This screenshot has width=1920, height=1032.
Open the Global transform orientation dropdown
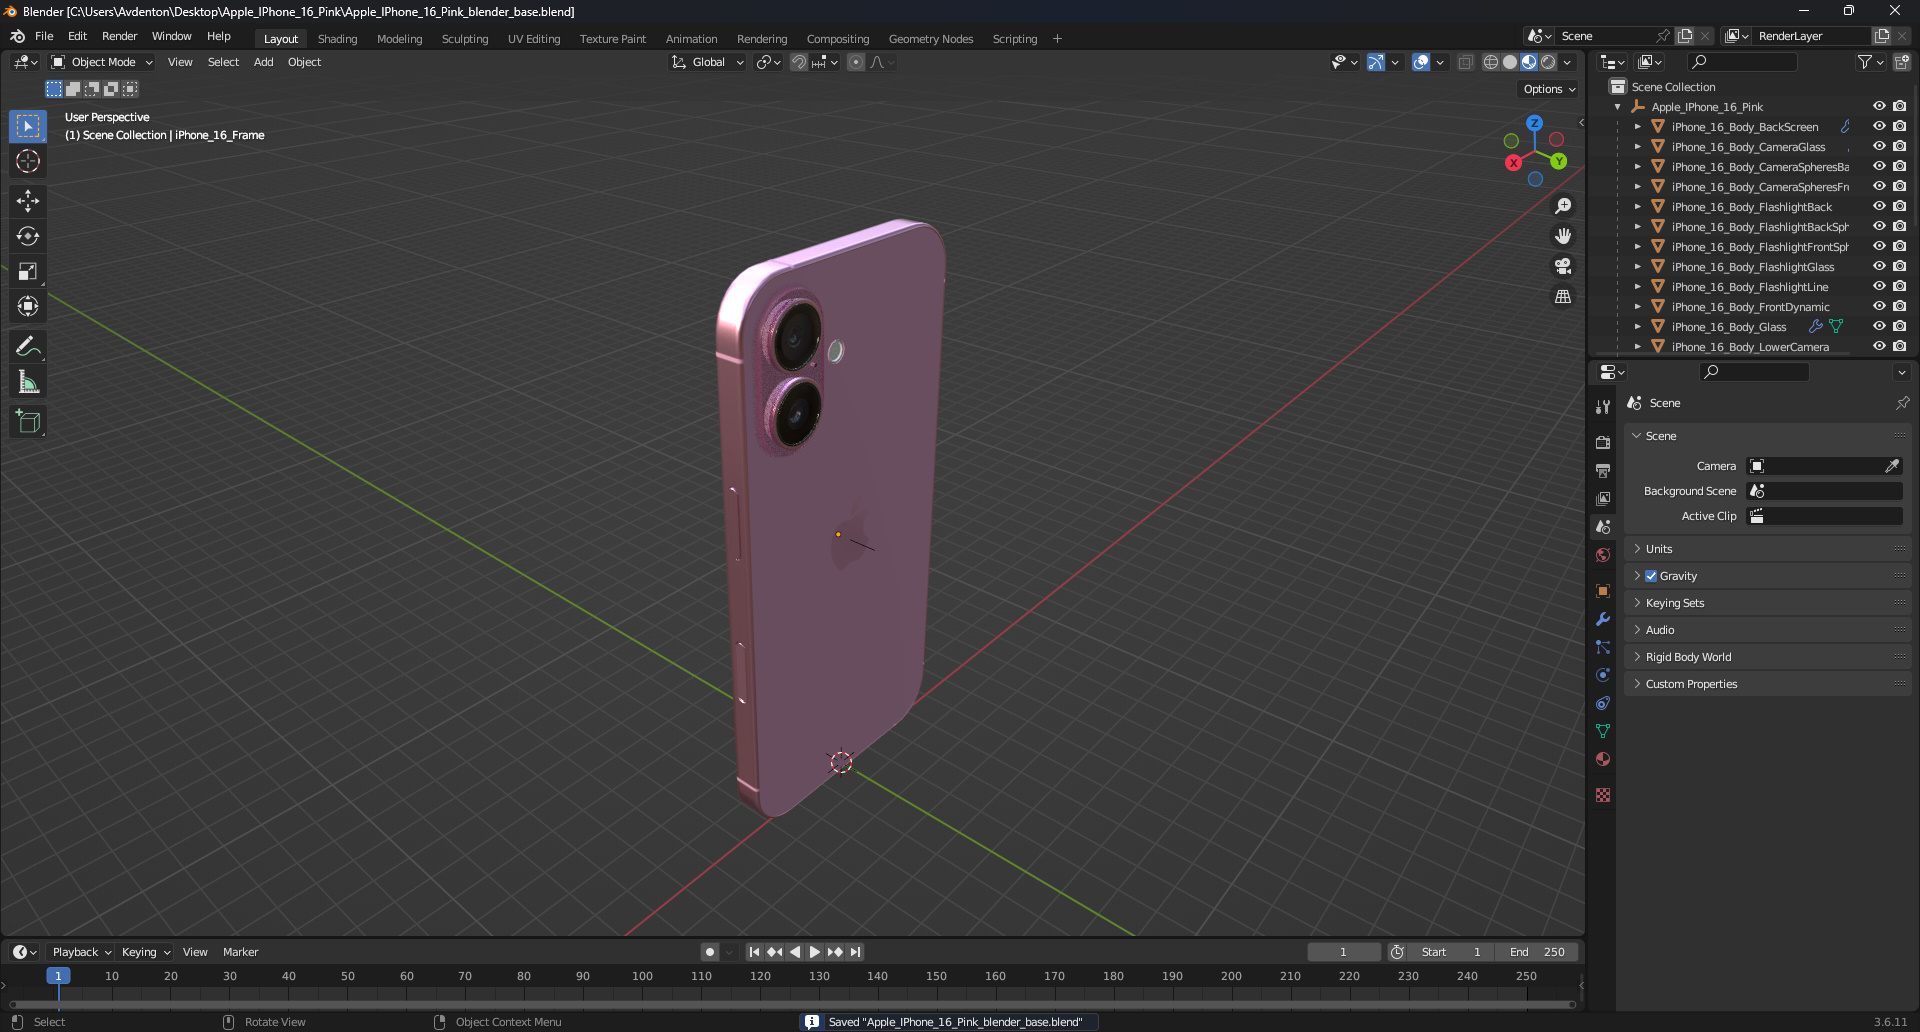pyautogui.click(x=708, y=62)
